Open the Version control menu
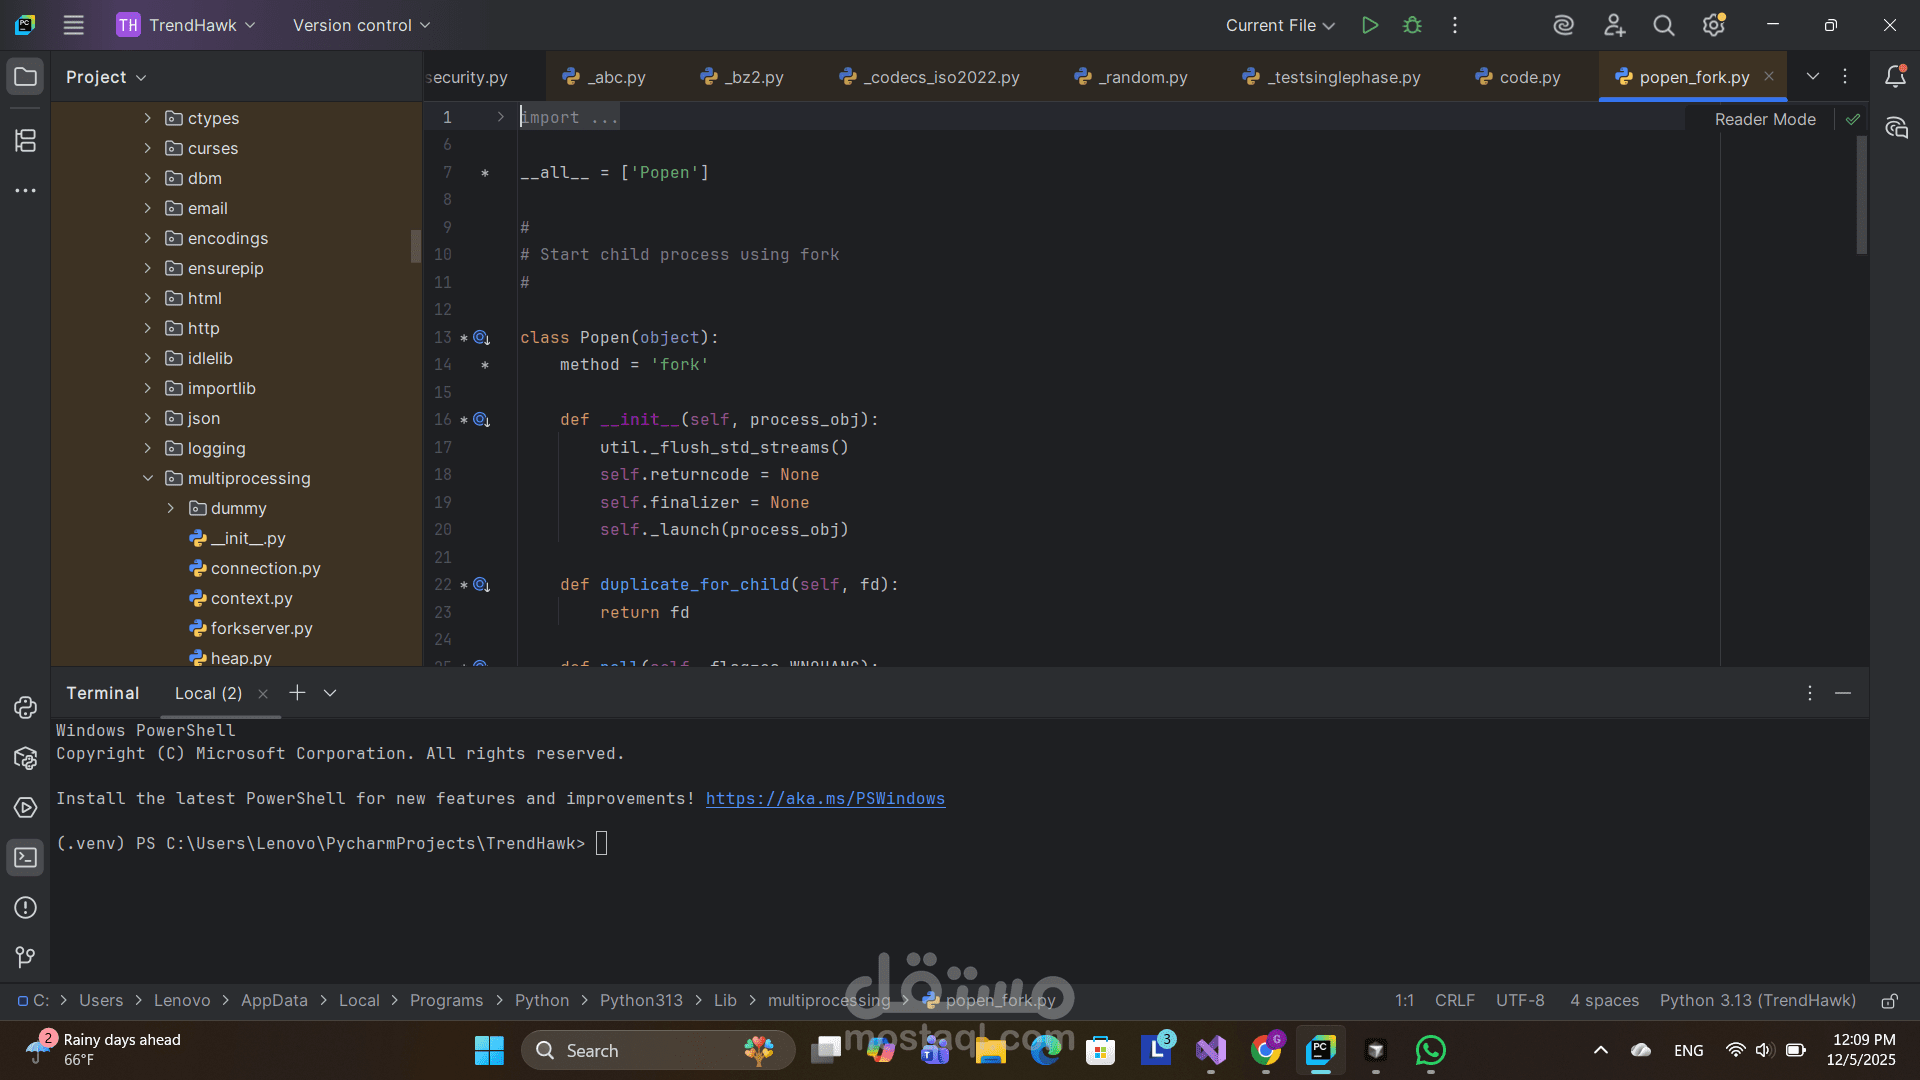The width and height of the screenshot is (1920, 1080). (361, 25)
